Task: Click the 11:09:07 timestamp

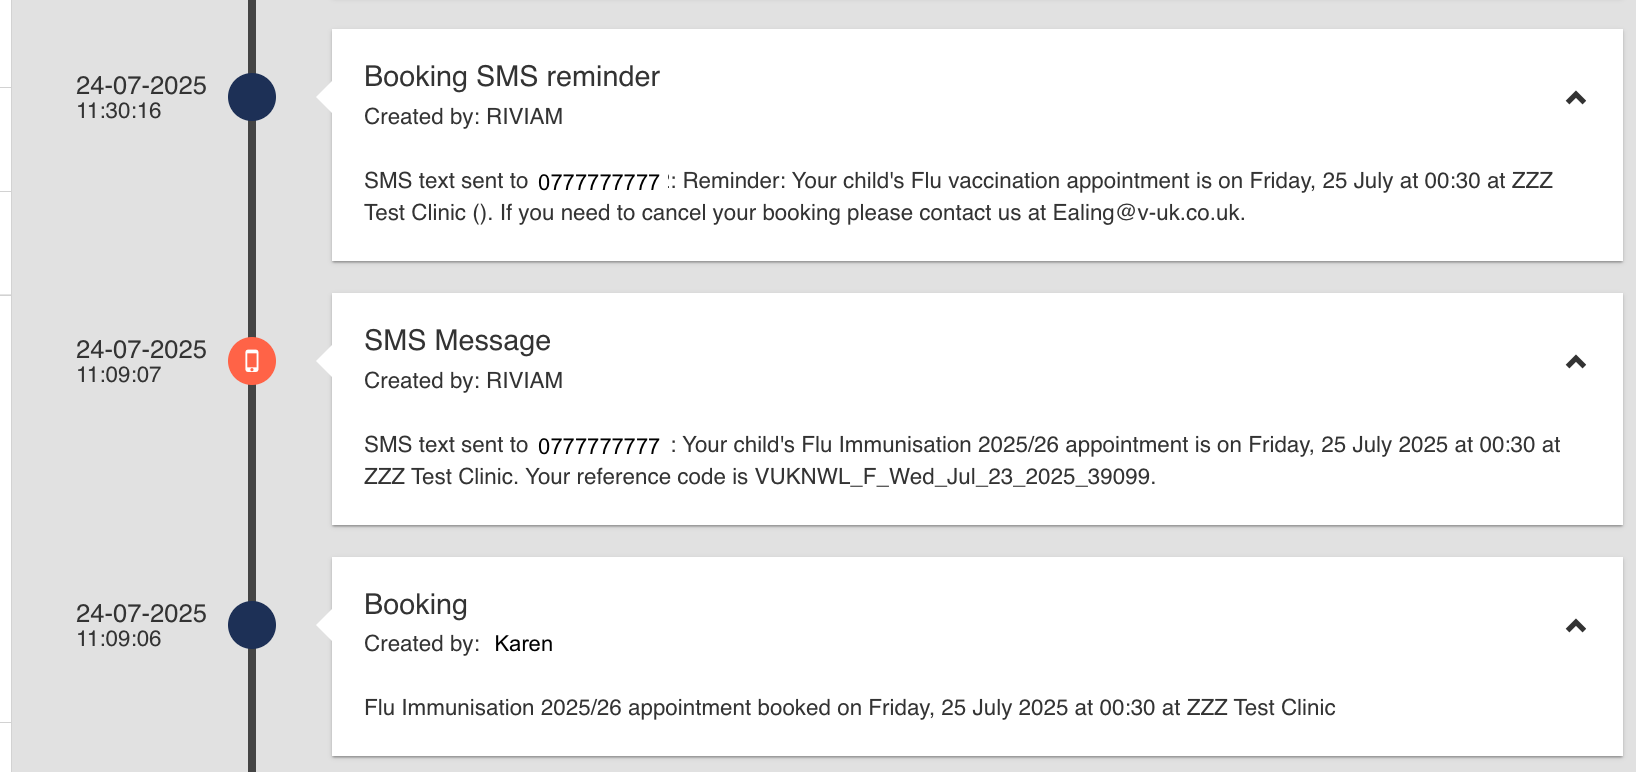Action: coord(119,375)
